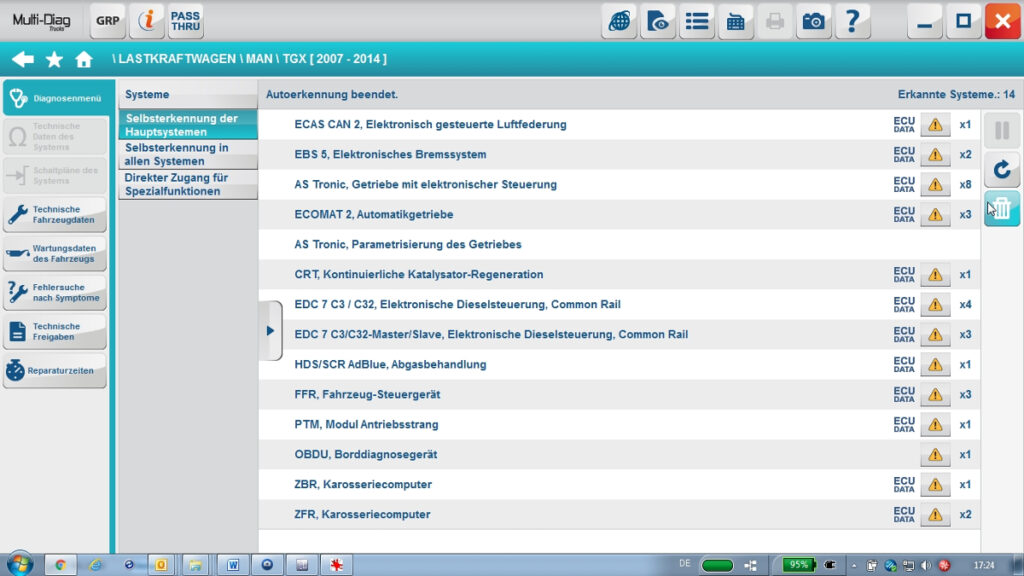Open help with question mark icon

pyautogui.click(x=852, y=20)
